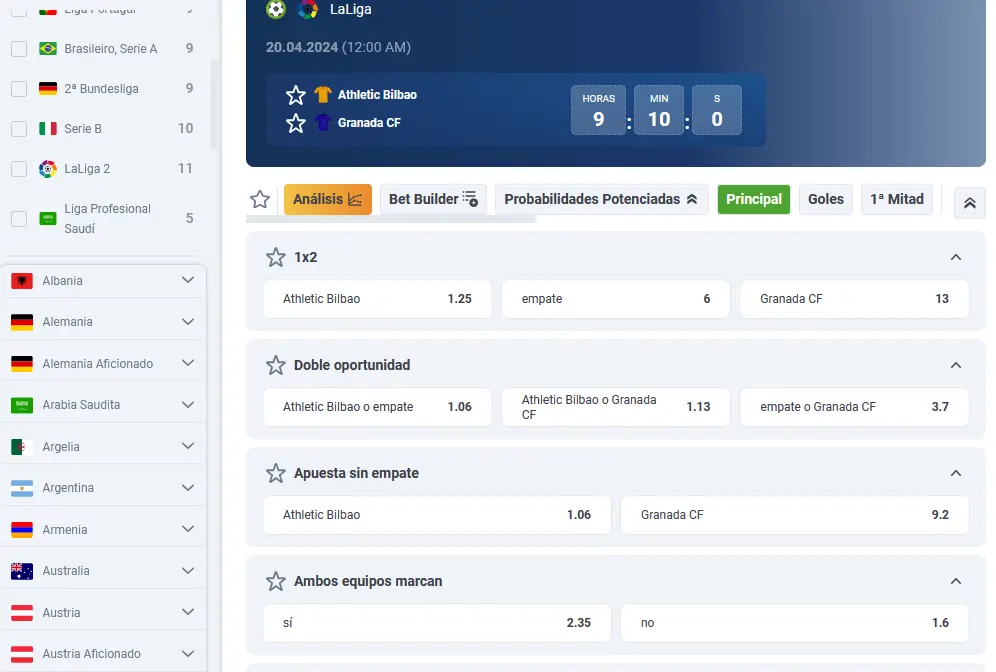
Task: Star the 1x2 market
Action: 276,257
